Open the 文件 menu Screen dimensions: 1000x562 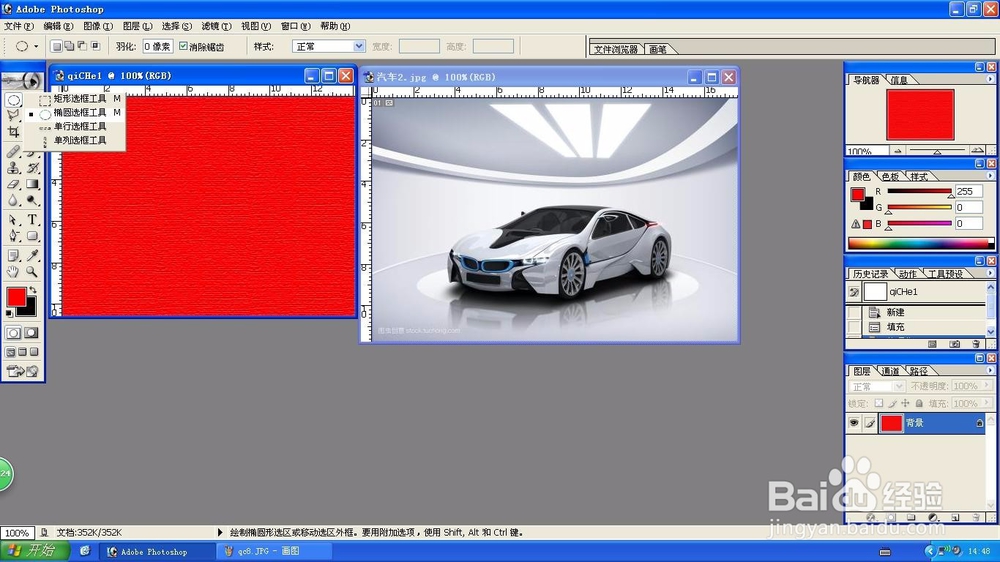[x=18, y=26]
